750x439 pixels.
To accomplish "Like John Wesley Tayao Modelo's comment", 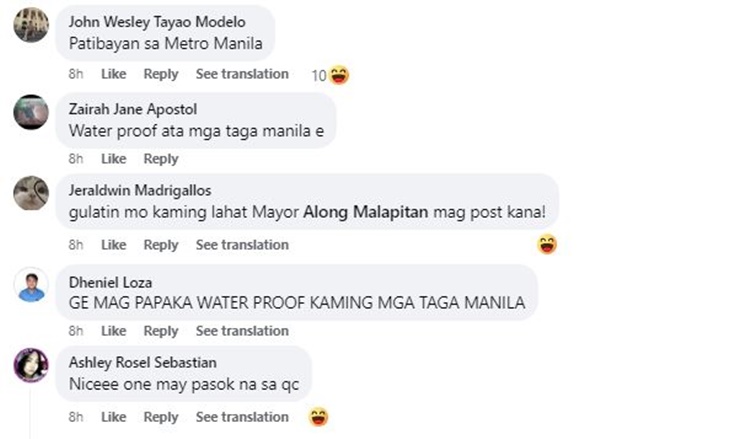I will 113,74.
